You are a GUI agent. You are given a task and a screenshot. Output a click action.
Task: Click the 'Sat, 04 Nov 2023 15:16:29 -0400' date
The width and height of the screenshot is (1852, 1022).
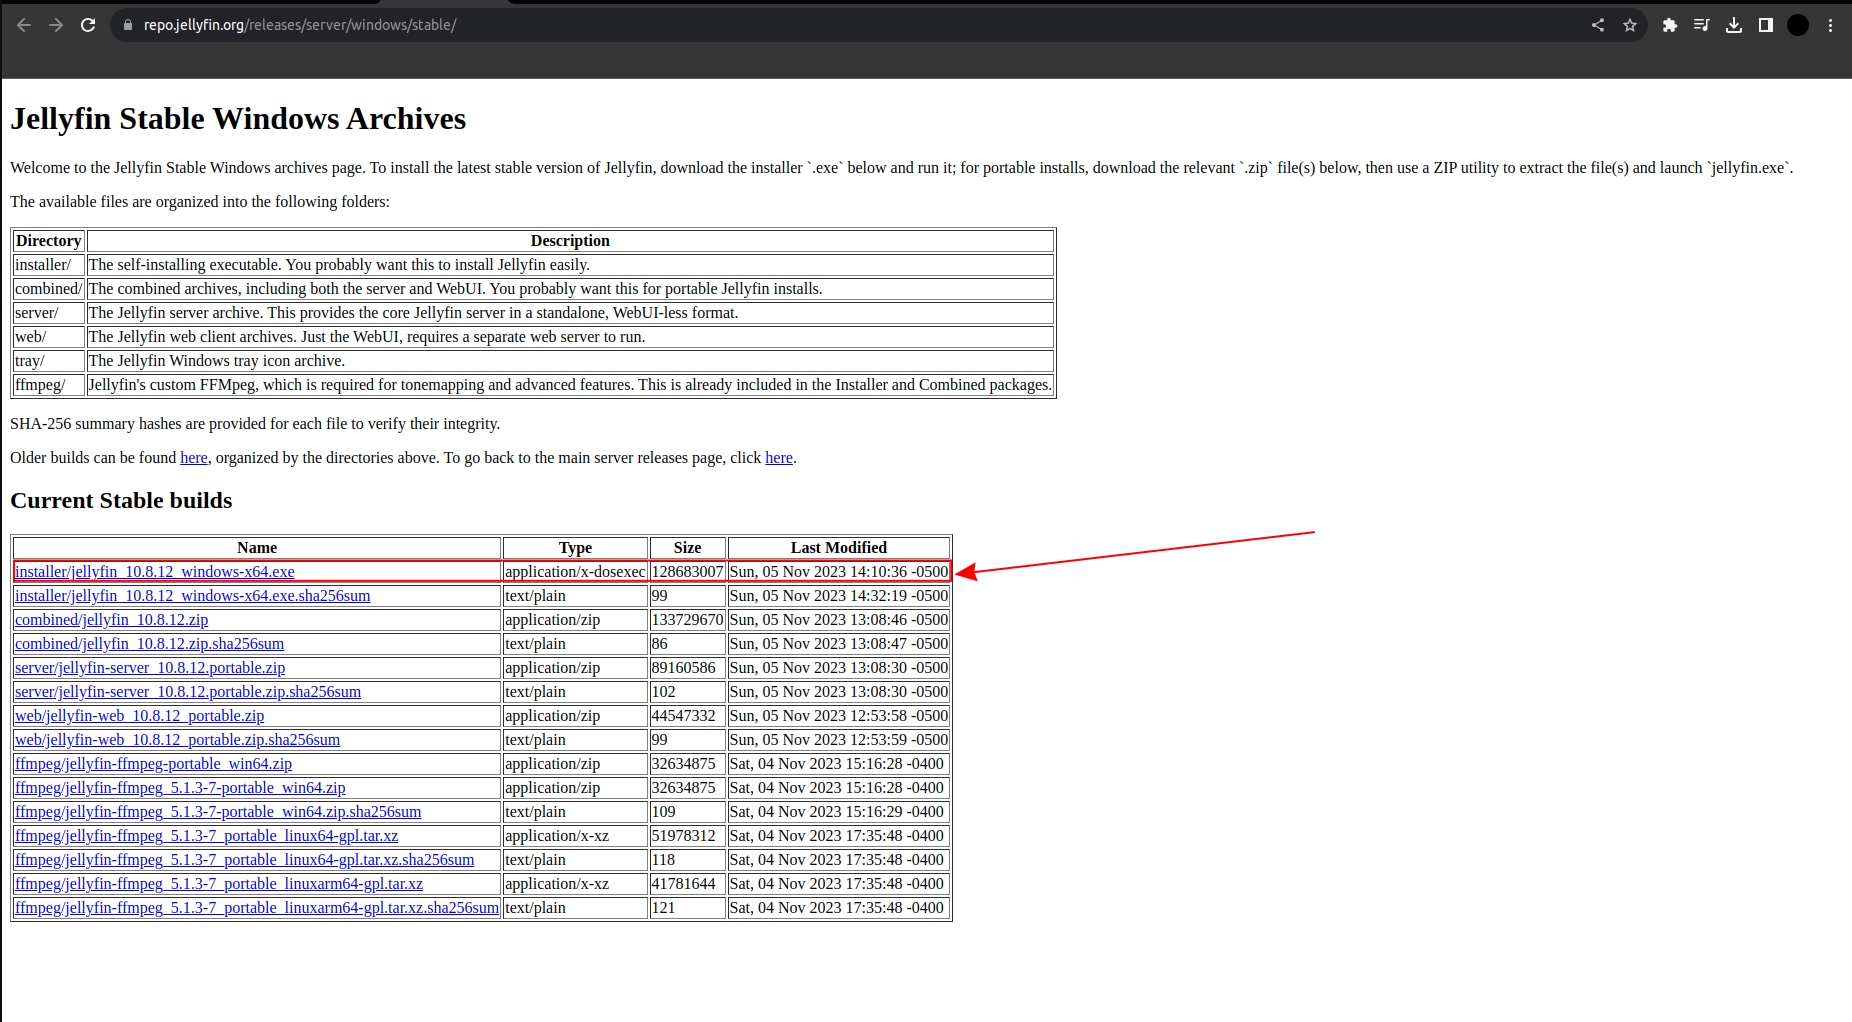[839, 812]
